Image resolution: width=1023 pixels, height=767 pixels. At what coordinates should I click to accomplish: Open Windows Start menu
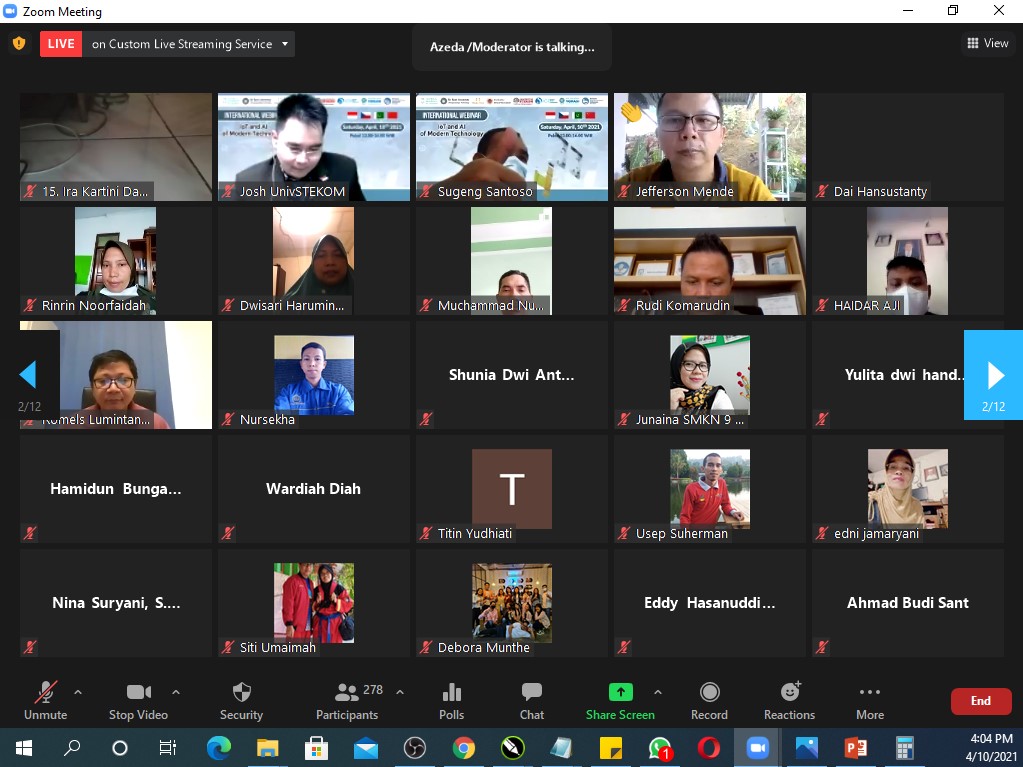coord(23,747)
